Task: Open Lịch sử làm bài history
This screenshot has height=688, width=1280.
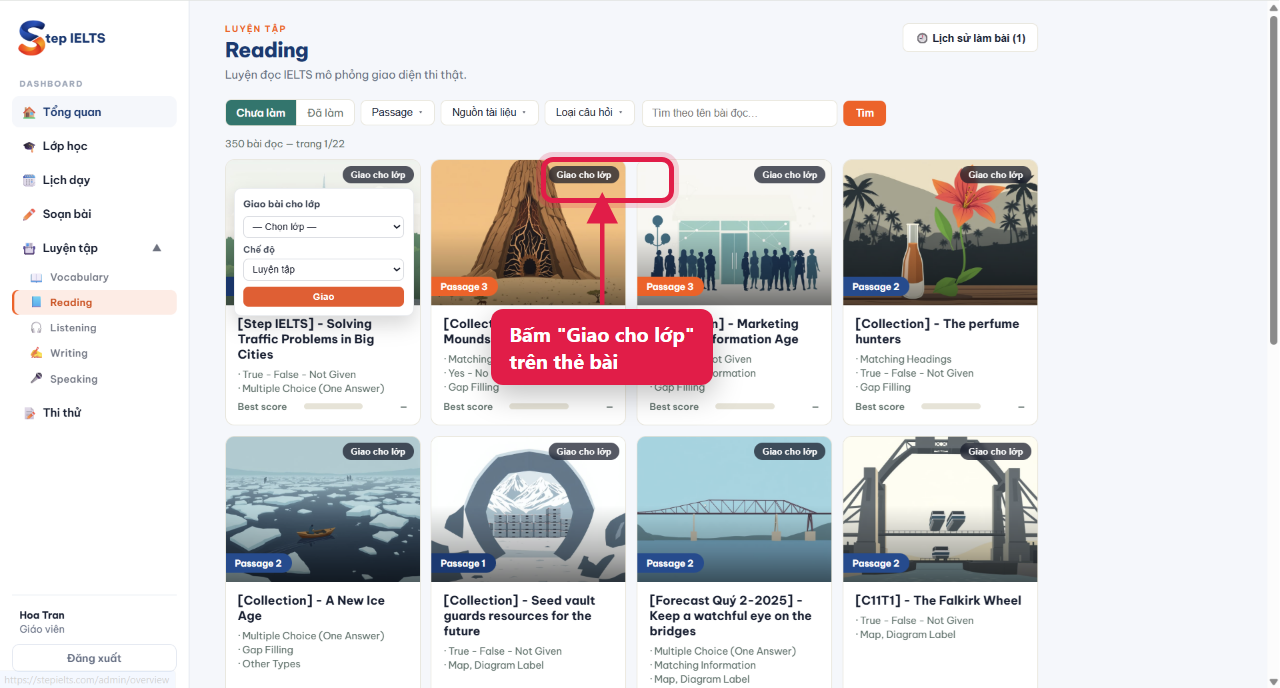Action: (x=970, y=38)
